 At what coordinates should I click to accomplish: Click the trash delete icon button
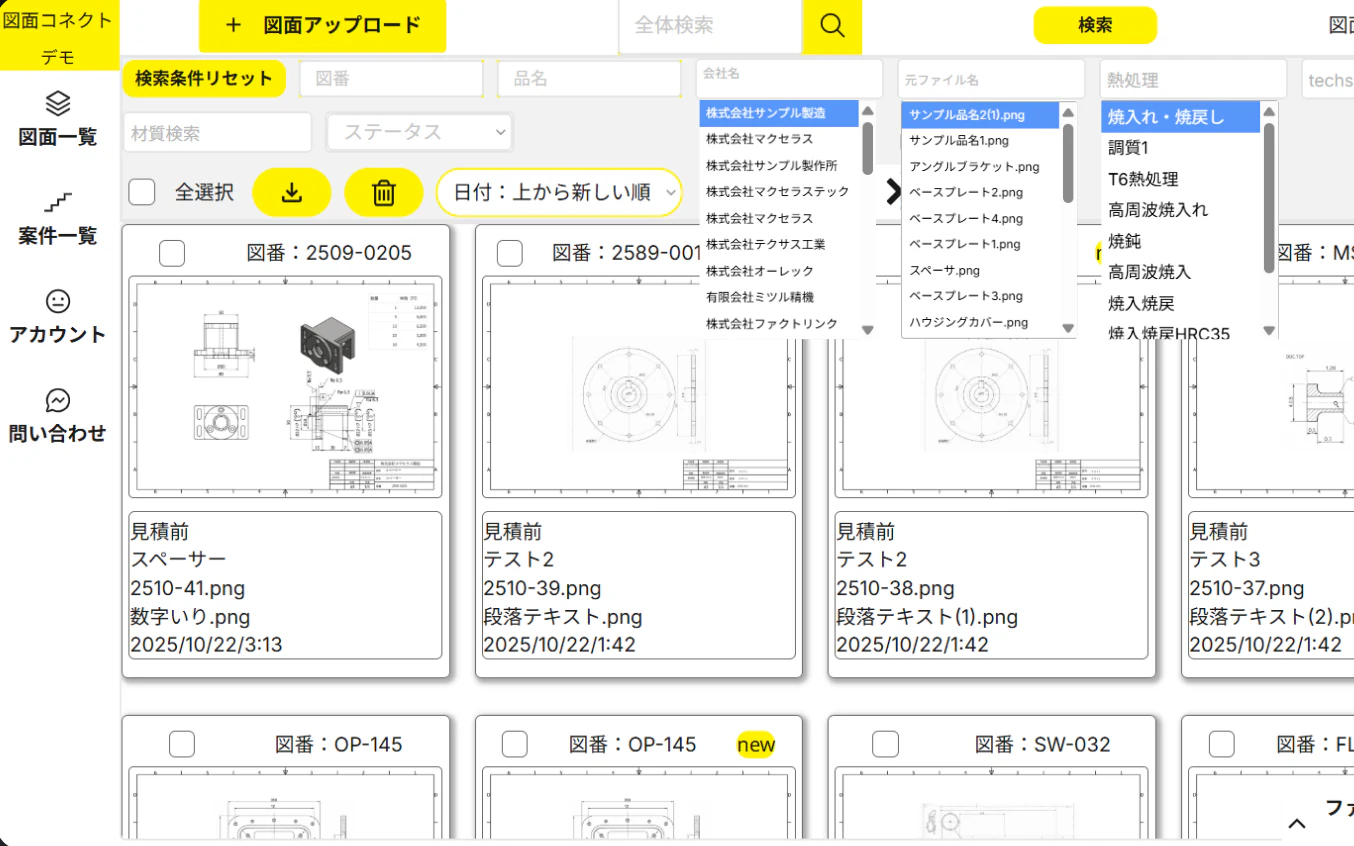384,192
